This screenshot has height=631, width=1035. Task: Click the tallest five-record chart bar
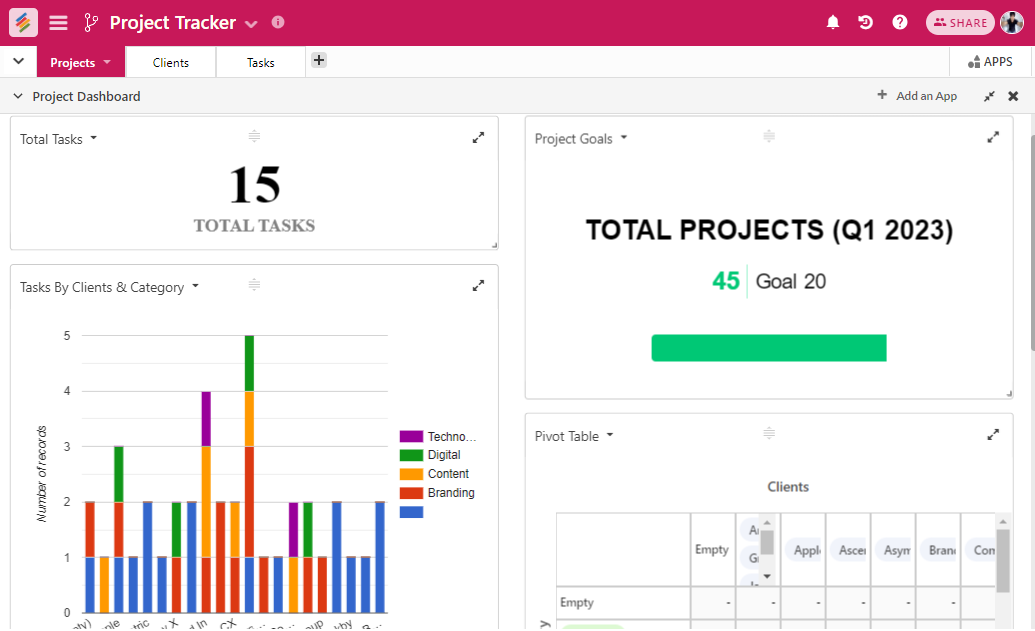[250, 474]
